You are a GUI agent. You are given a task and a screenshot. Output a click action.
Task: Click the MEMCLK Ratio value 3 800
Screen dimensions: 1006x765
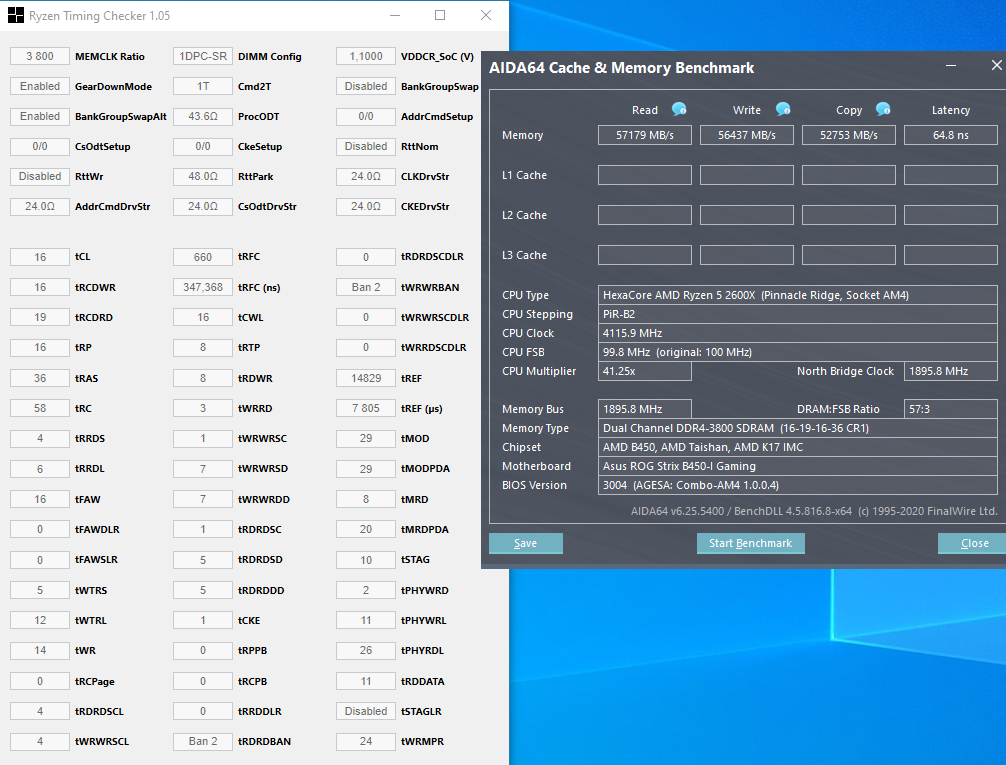click(x=40, y=56)
